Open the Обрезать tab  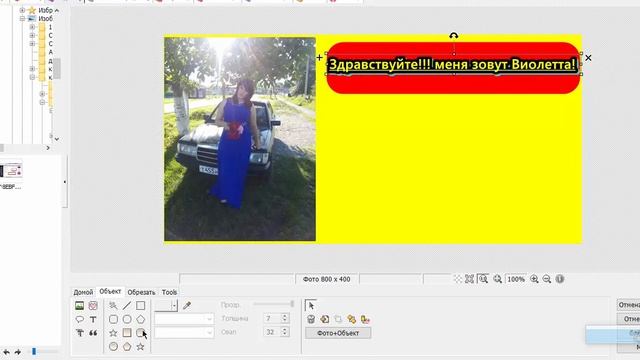pos(141,292)
